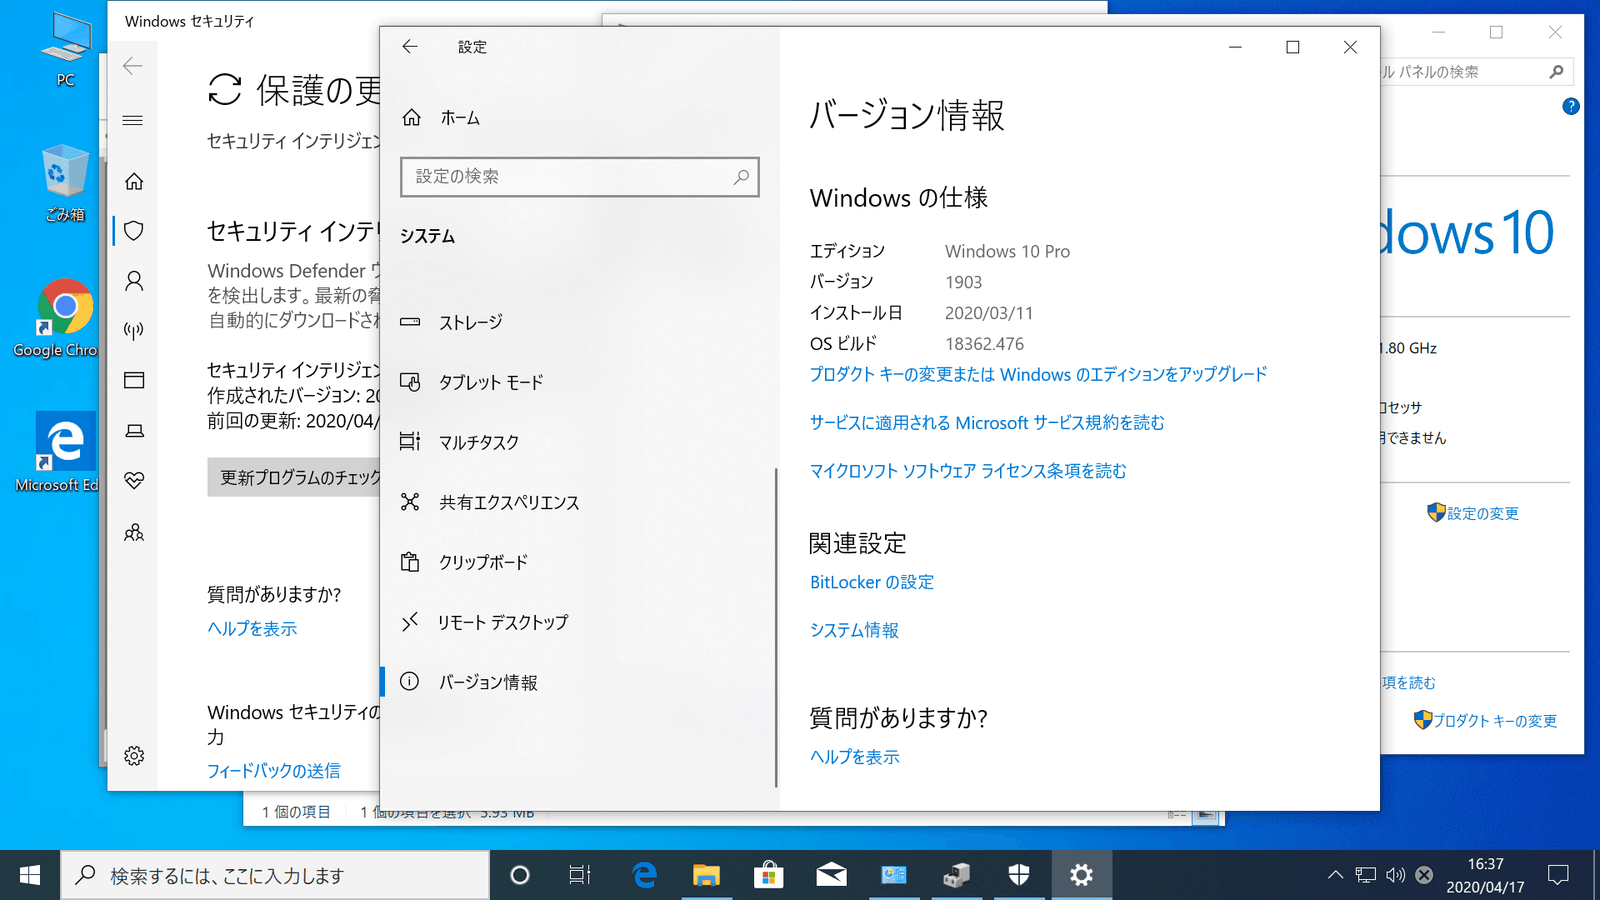
Task: Open Device performance heart icon
Action: [x=134, y=481]
